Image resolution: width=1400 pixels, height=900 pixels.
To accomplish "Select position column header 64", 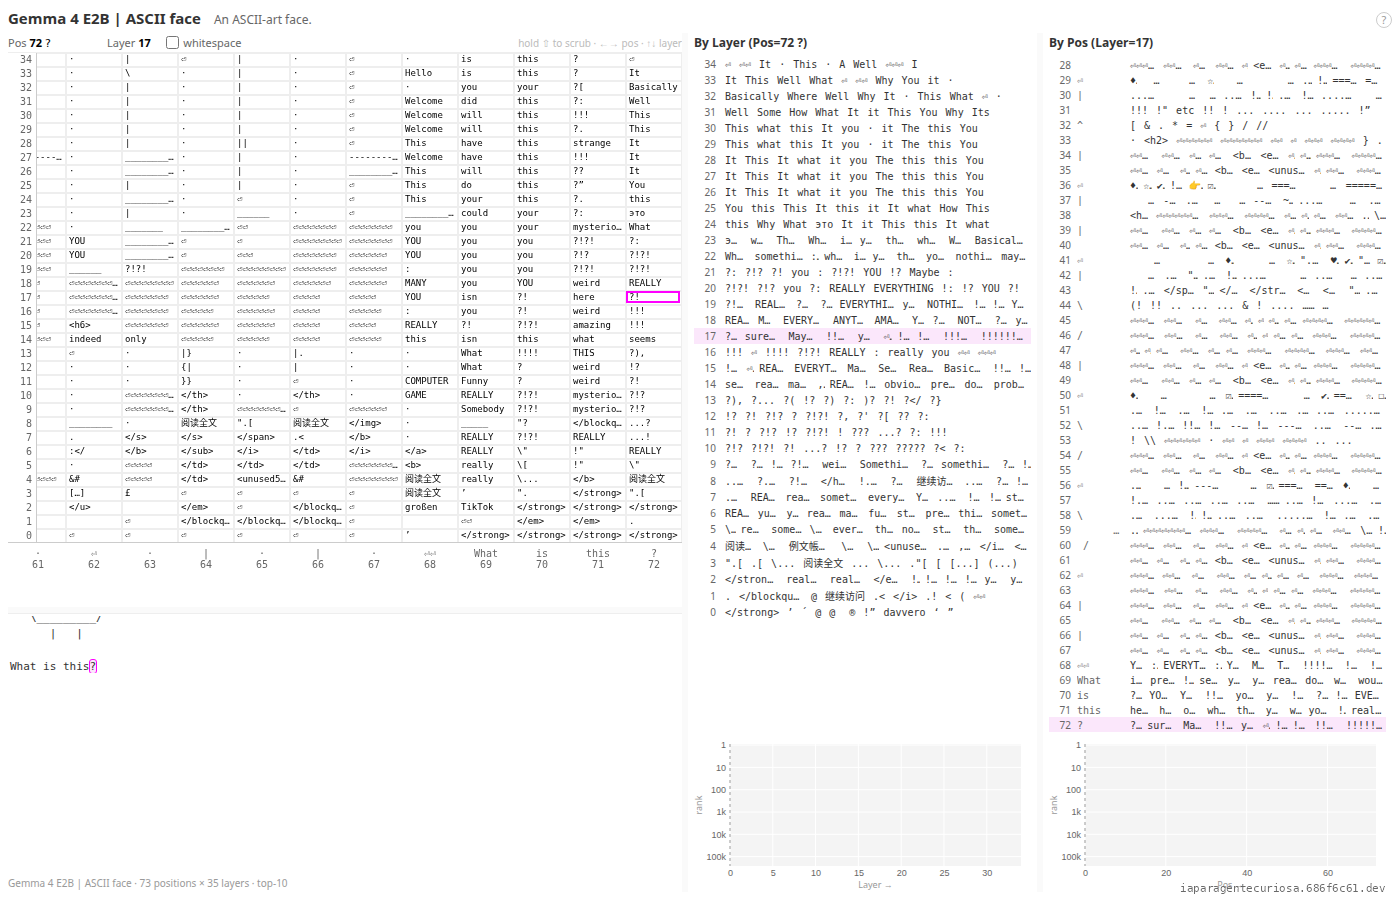I will [206, 559].
